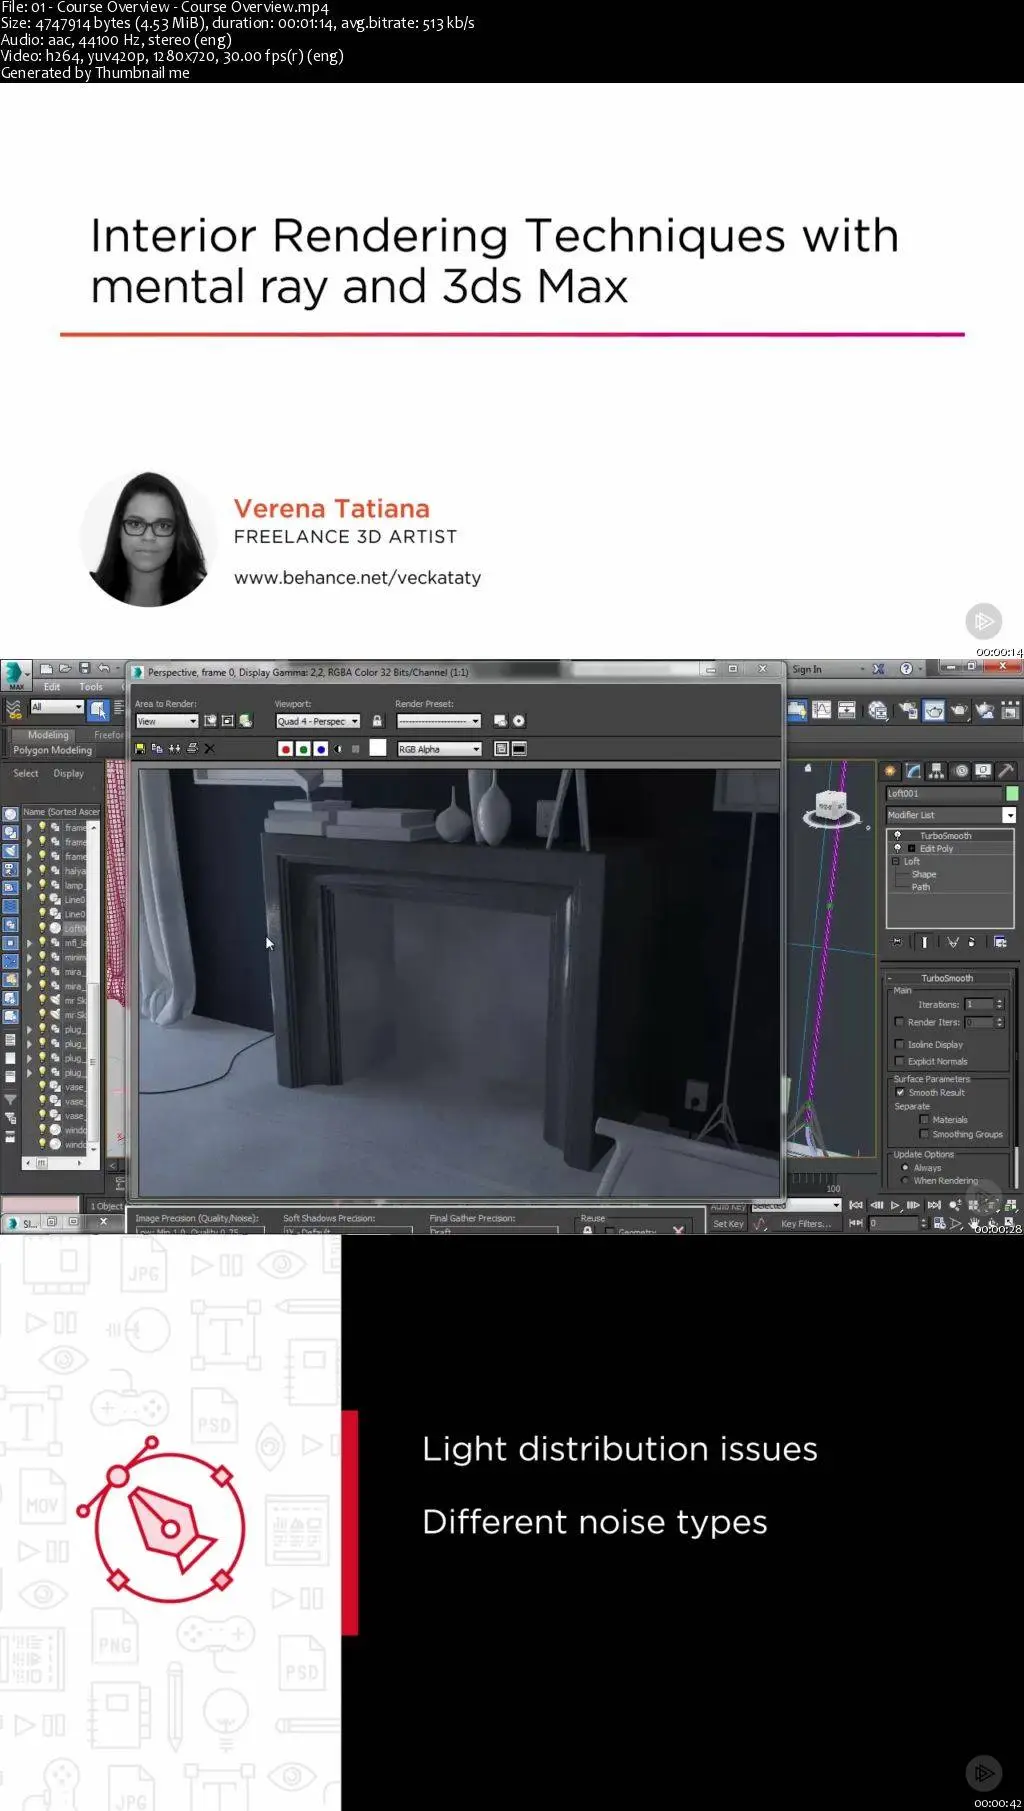Open the Modify panel tab icon
This screenshot has height=1811, width=1024.
[913, 770]
